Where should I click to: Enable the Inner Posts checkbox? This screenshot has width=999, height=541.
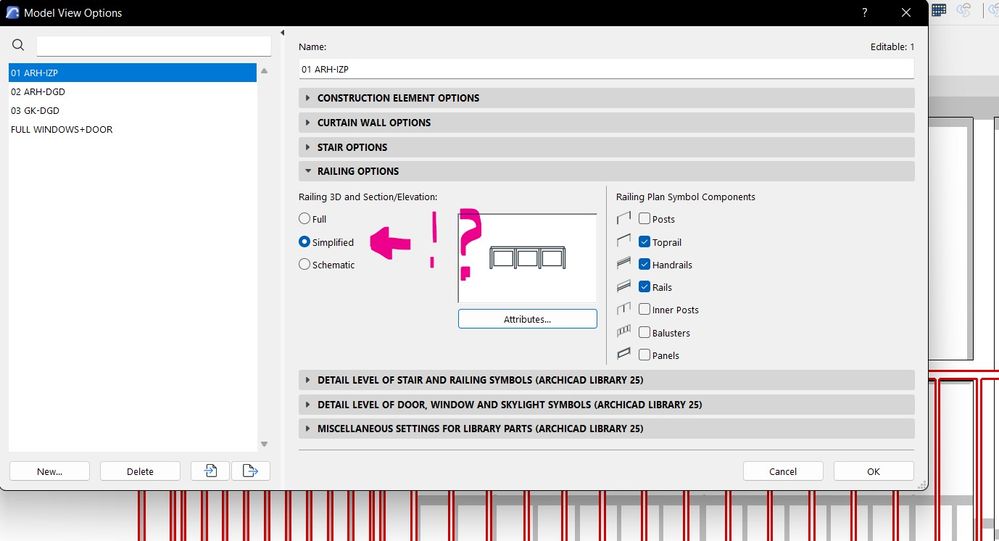coord(644,309)
